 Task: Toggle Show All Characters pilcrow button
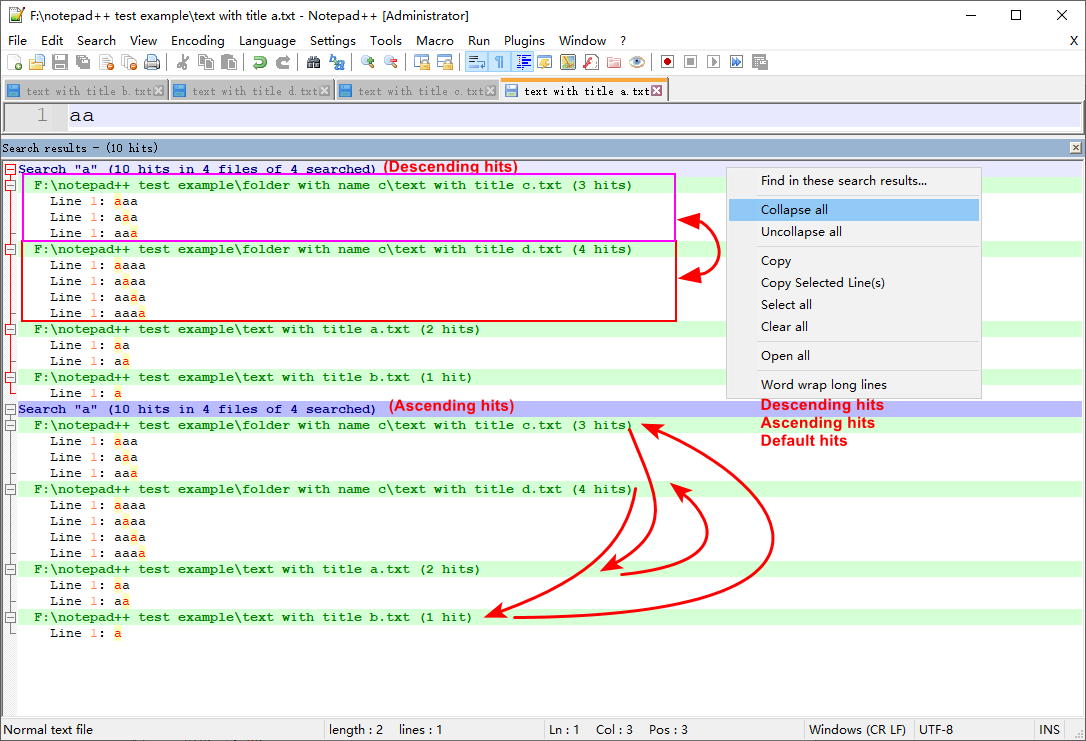pos(499,62)
